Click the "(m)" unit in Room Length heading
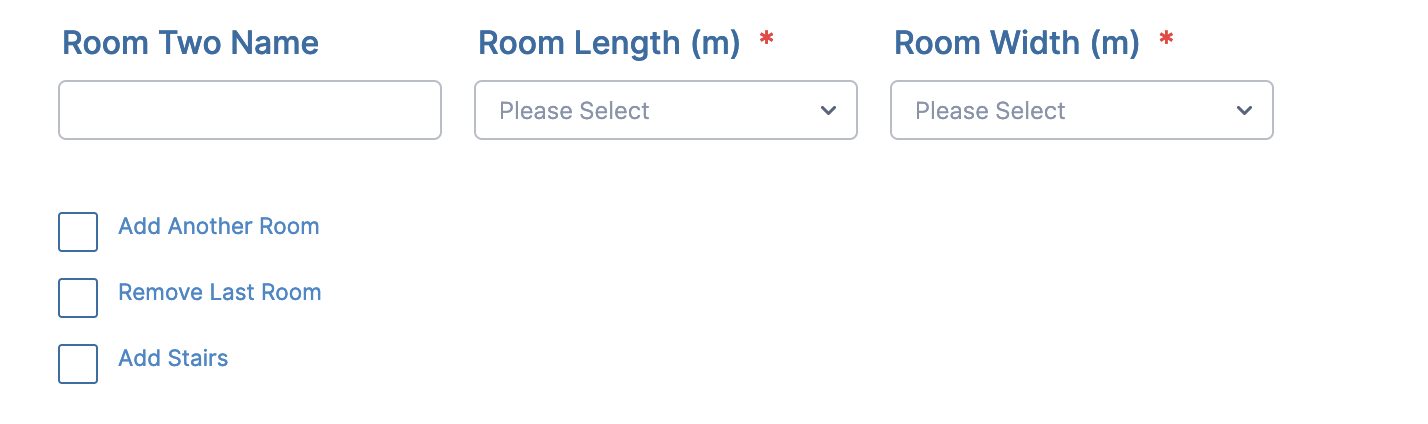1428x424 pixels. [x=714, y=43]
